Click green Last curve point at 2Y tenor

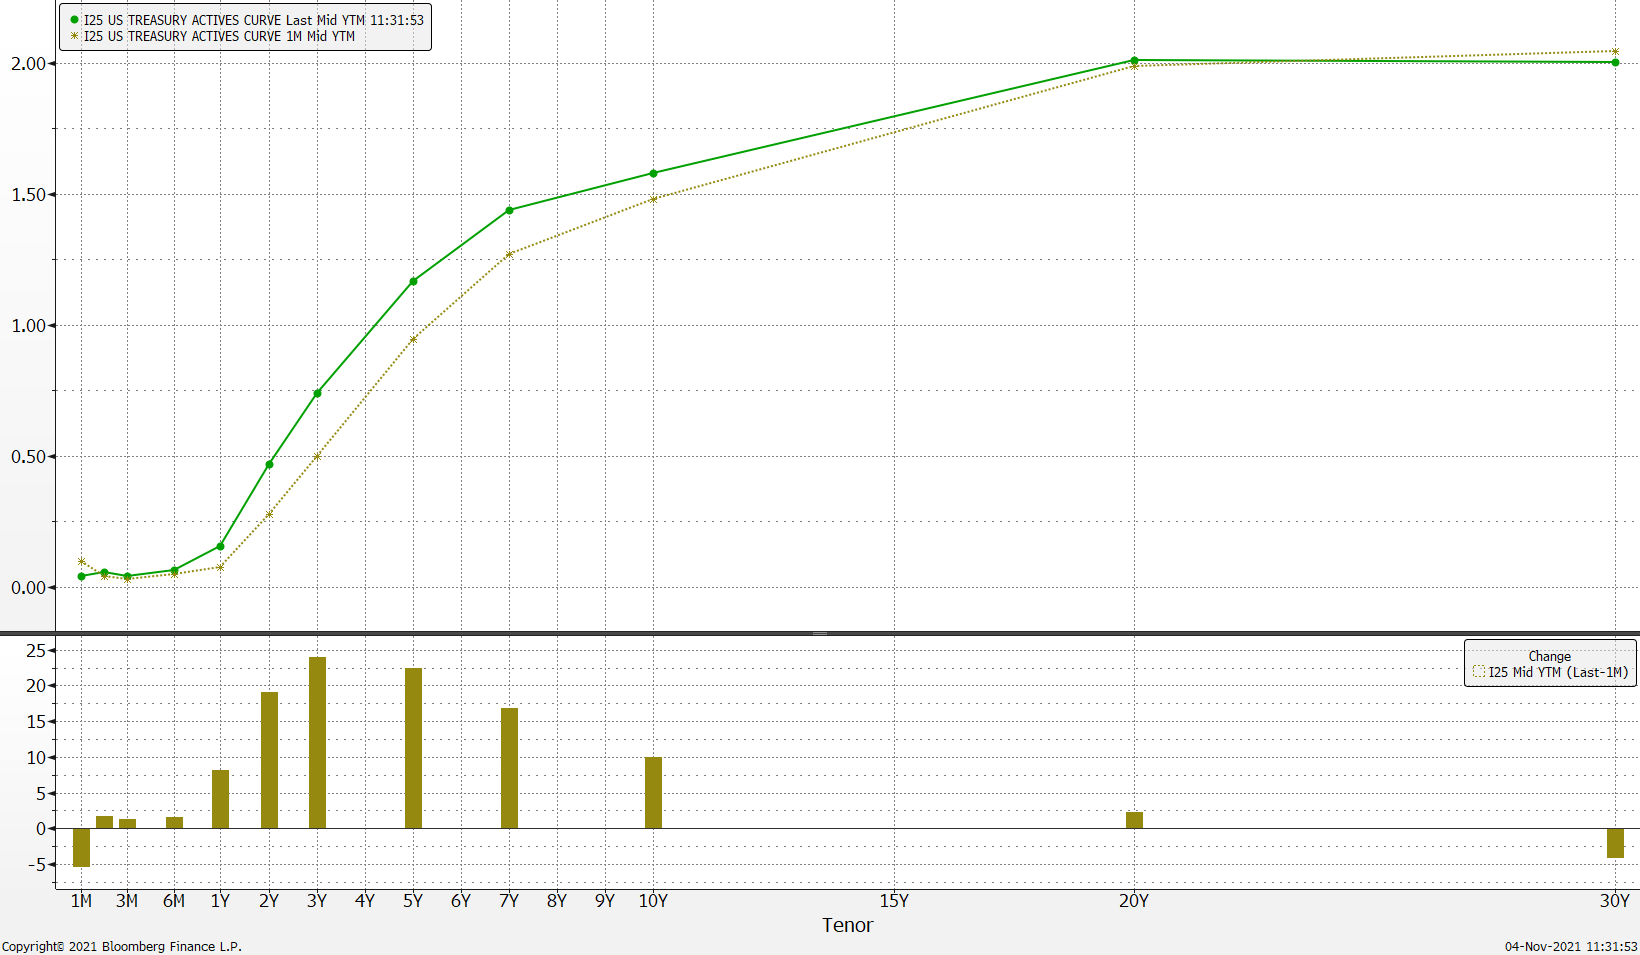[269, 464]
